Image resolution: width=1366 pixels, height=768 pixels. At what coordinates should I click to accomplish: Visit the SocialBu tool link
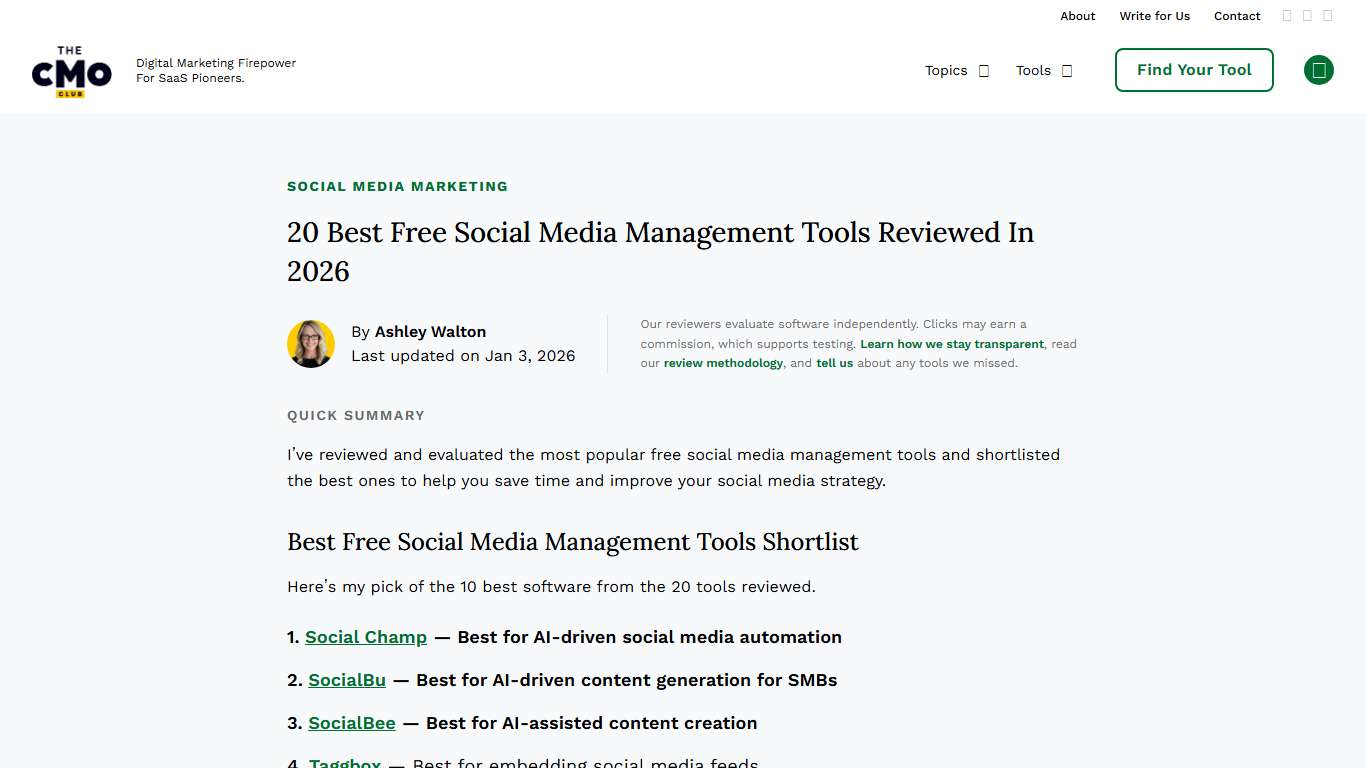tap(347, 680)
